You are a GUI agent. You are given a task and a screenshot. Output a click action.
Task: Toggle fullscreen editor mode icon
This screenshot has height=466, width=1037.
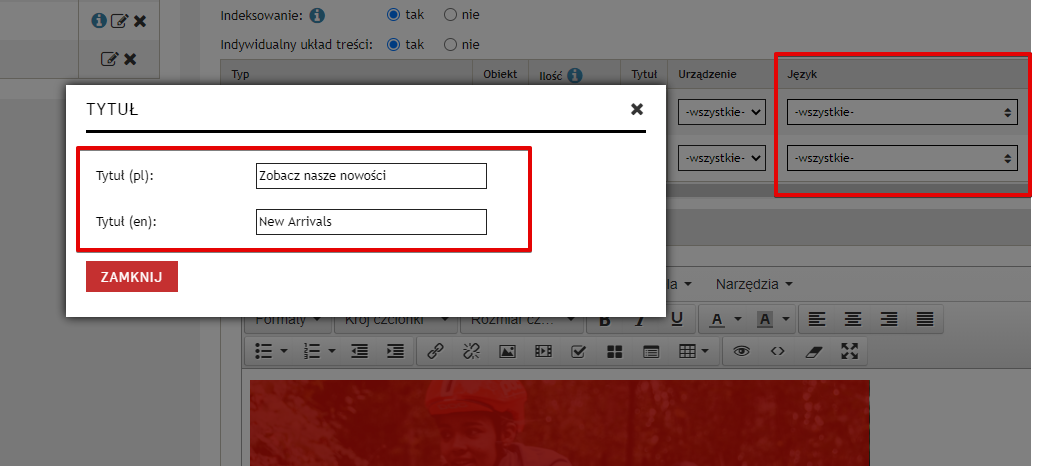(x=850, y=351)
